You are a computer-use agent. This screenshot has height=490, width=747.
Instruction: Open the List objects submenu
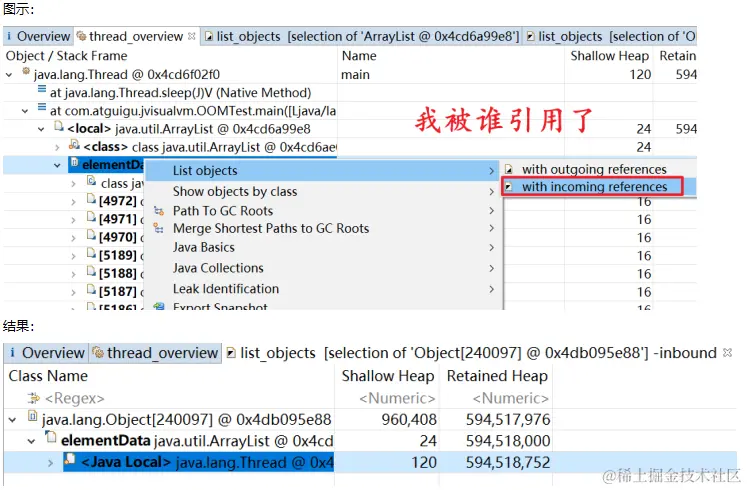323,170
